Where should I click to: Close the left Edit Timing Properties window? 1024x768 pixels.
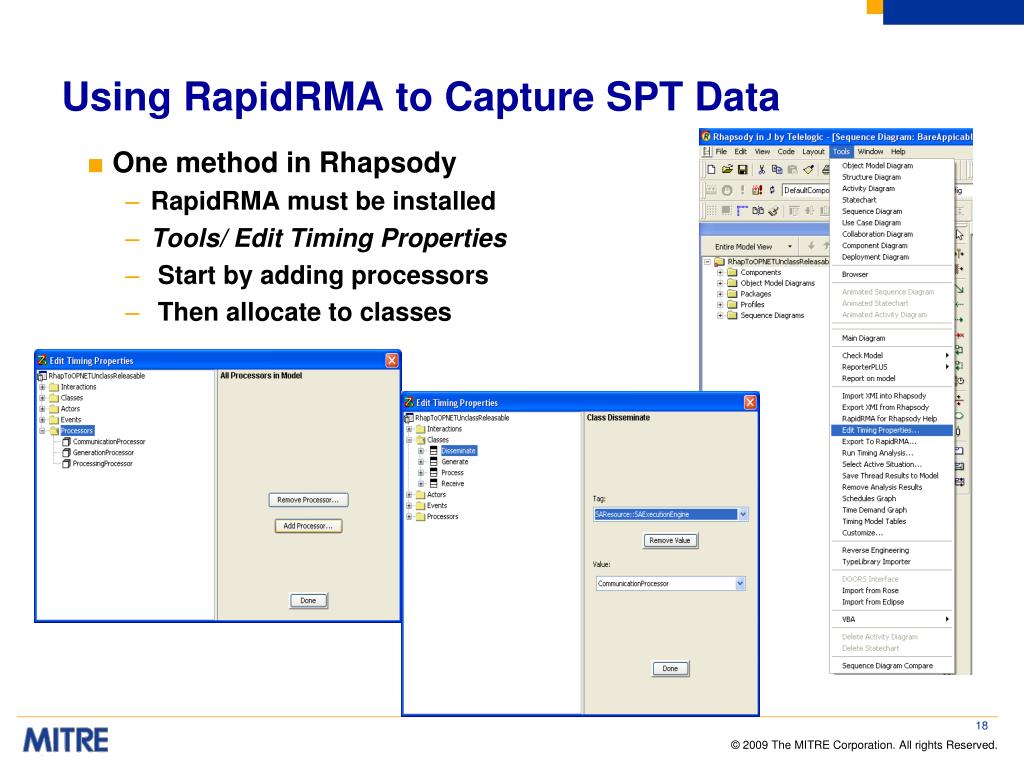click(392, 360)
